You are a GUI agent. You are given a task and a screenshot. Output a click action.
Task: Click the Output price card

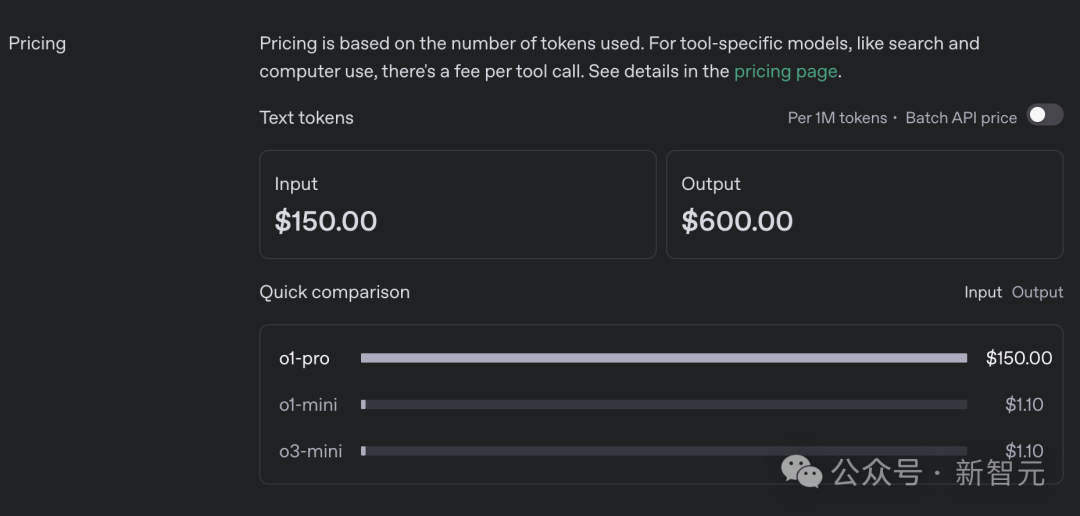pyautogui.click(x=864, y=205)
